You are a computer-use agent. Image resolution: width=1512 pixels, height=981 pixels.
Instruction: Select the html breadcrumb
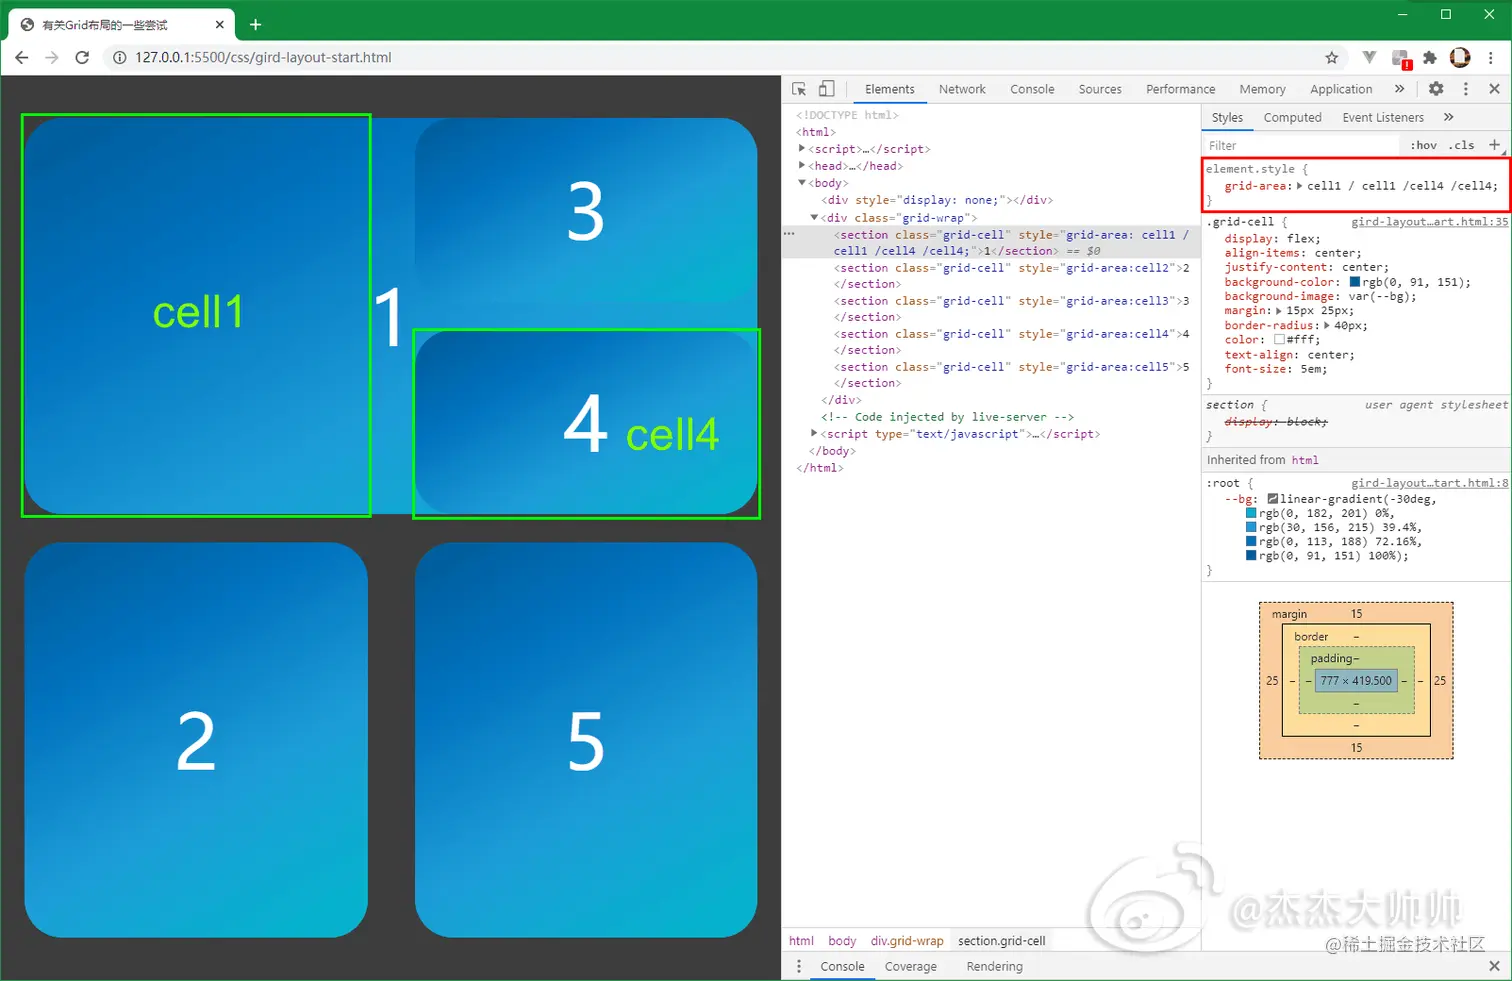[x=801, y=941]
